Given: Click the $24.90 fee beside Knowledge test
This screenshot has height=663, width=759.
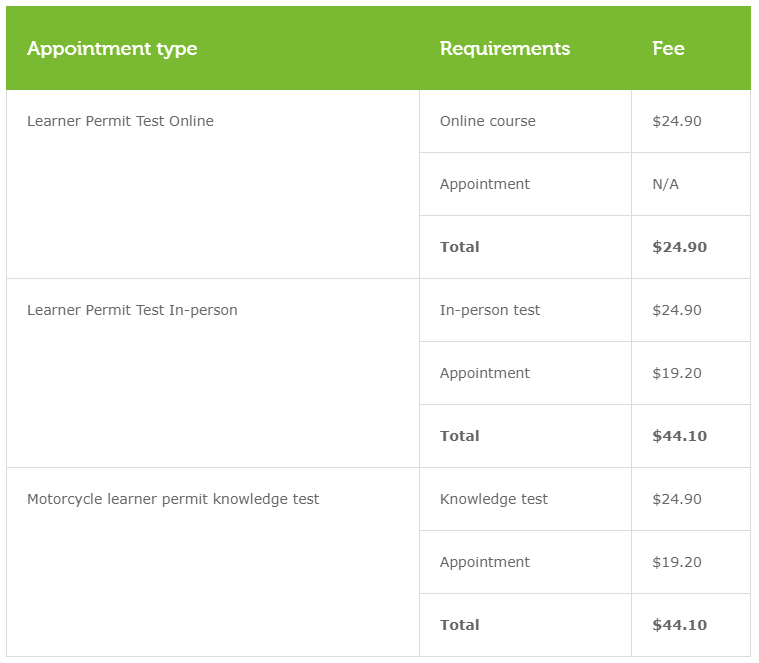Looking at the screenshot, I should click(677, 499).
